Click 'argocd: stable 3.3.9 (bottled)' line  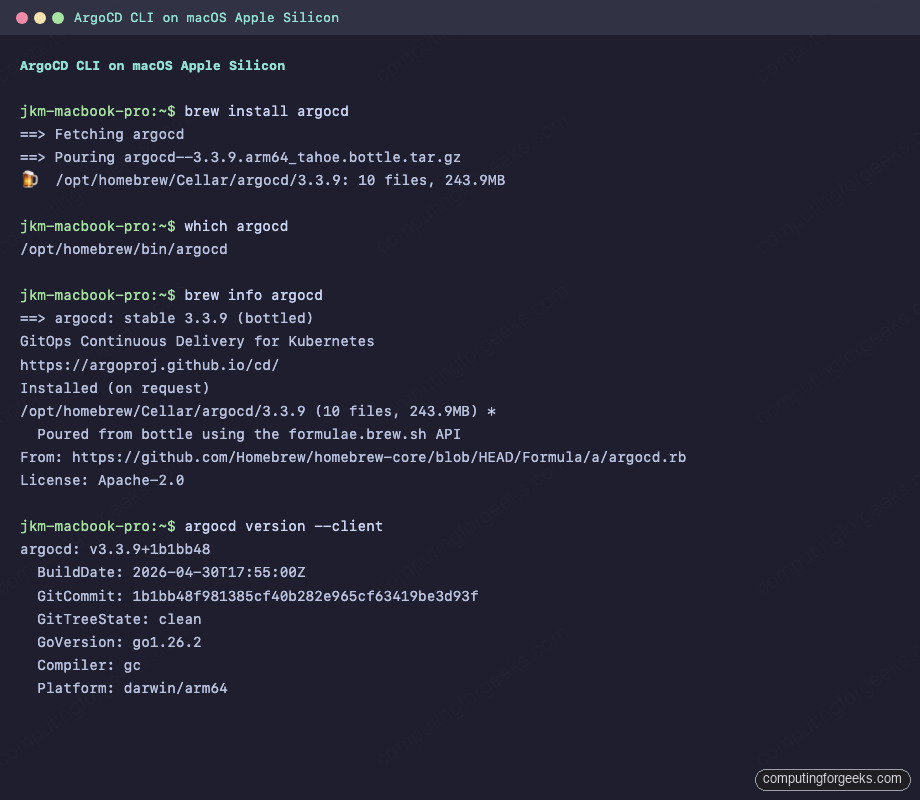(167, 318)
